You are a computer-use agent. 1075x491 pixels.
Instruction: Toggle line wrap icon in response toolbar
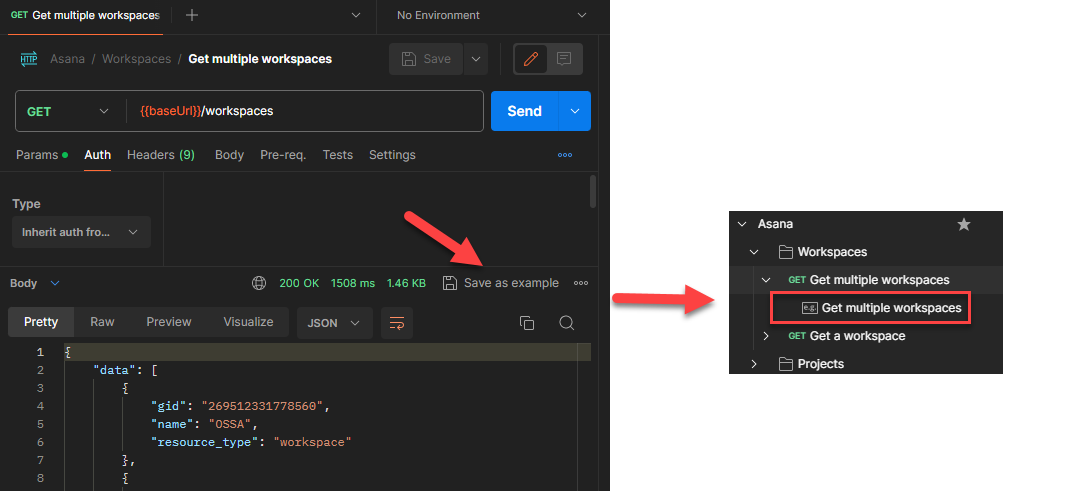coord(397,322)
